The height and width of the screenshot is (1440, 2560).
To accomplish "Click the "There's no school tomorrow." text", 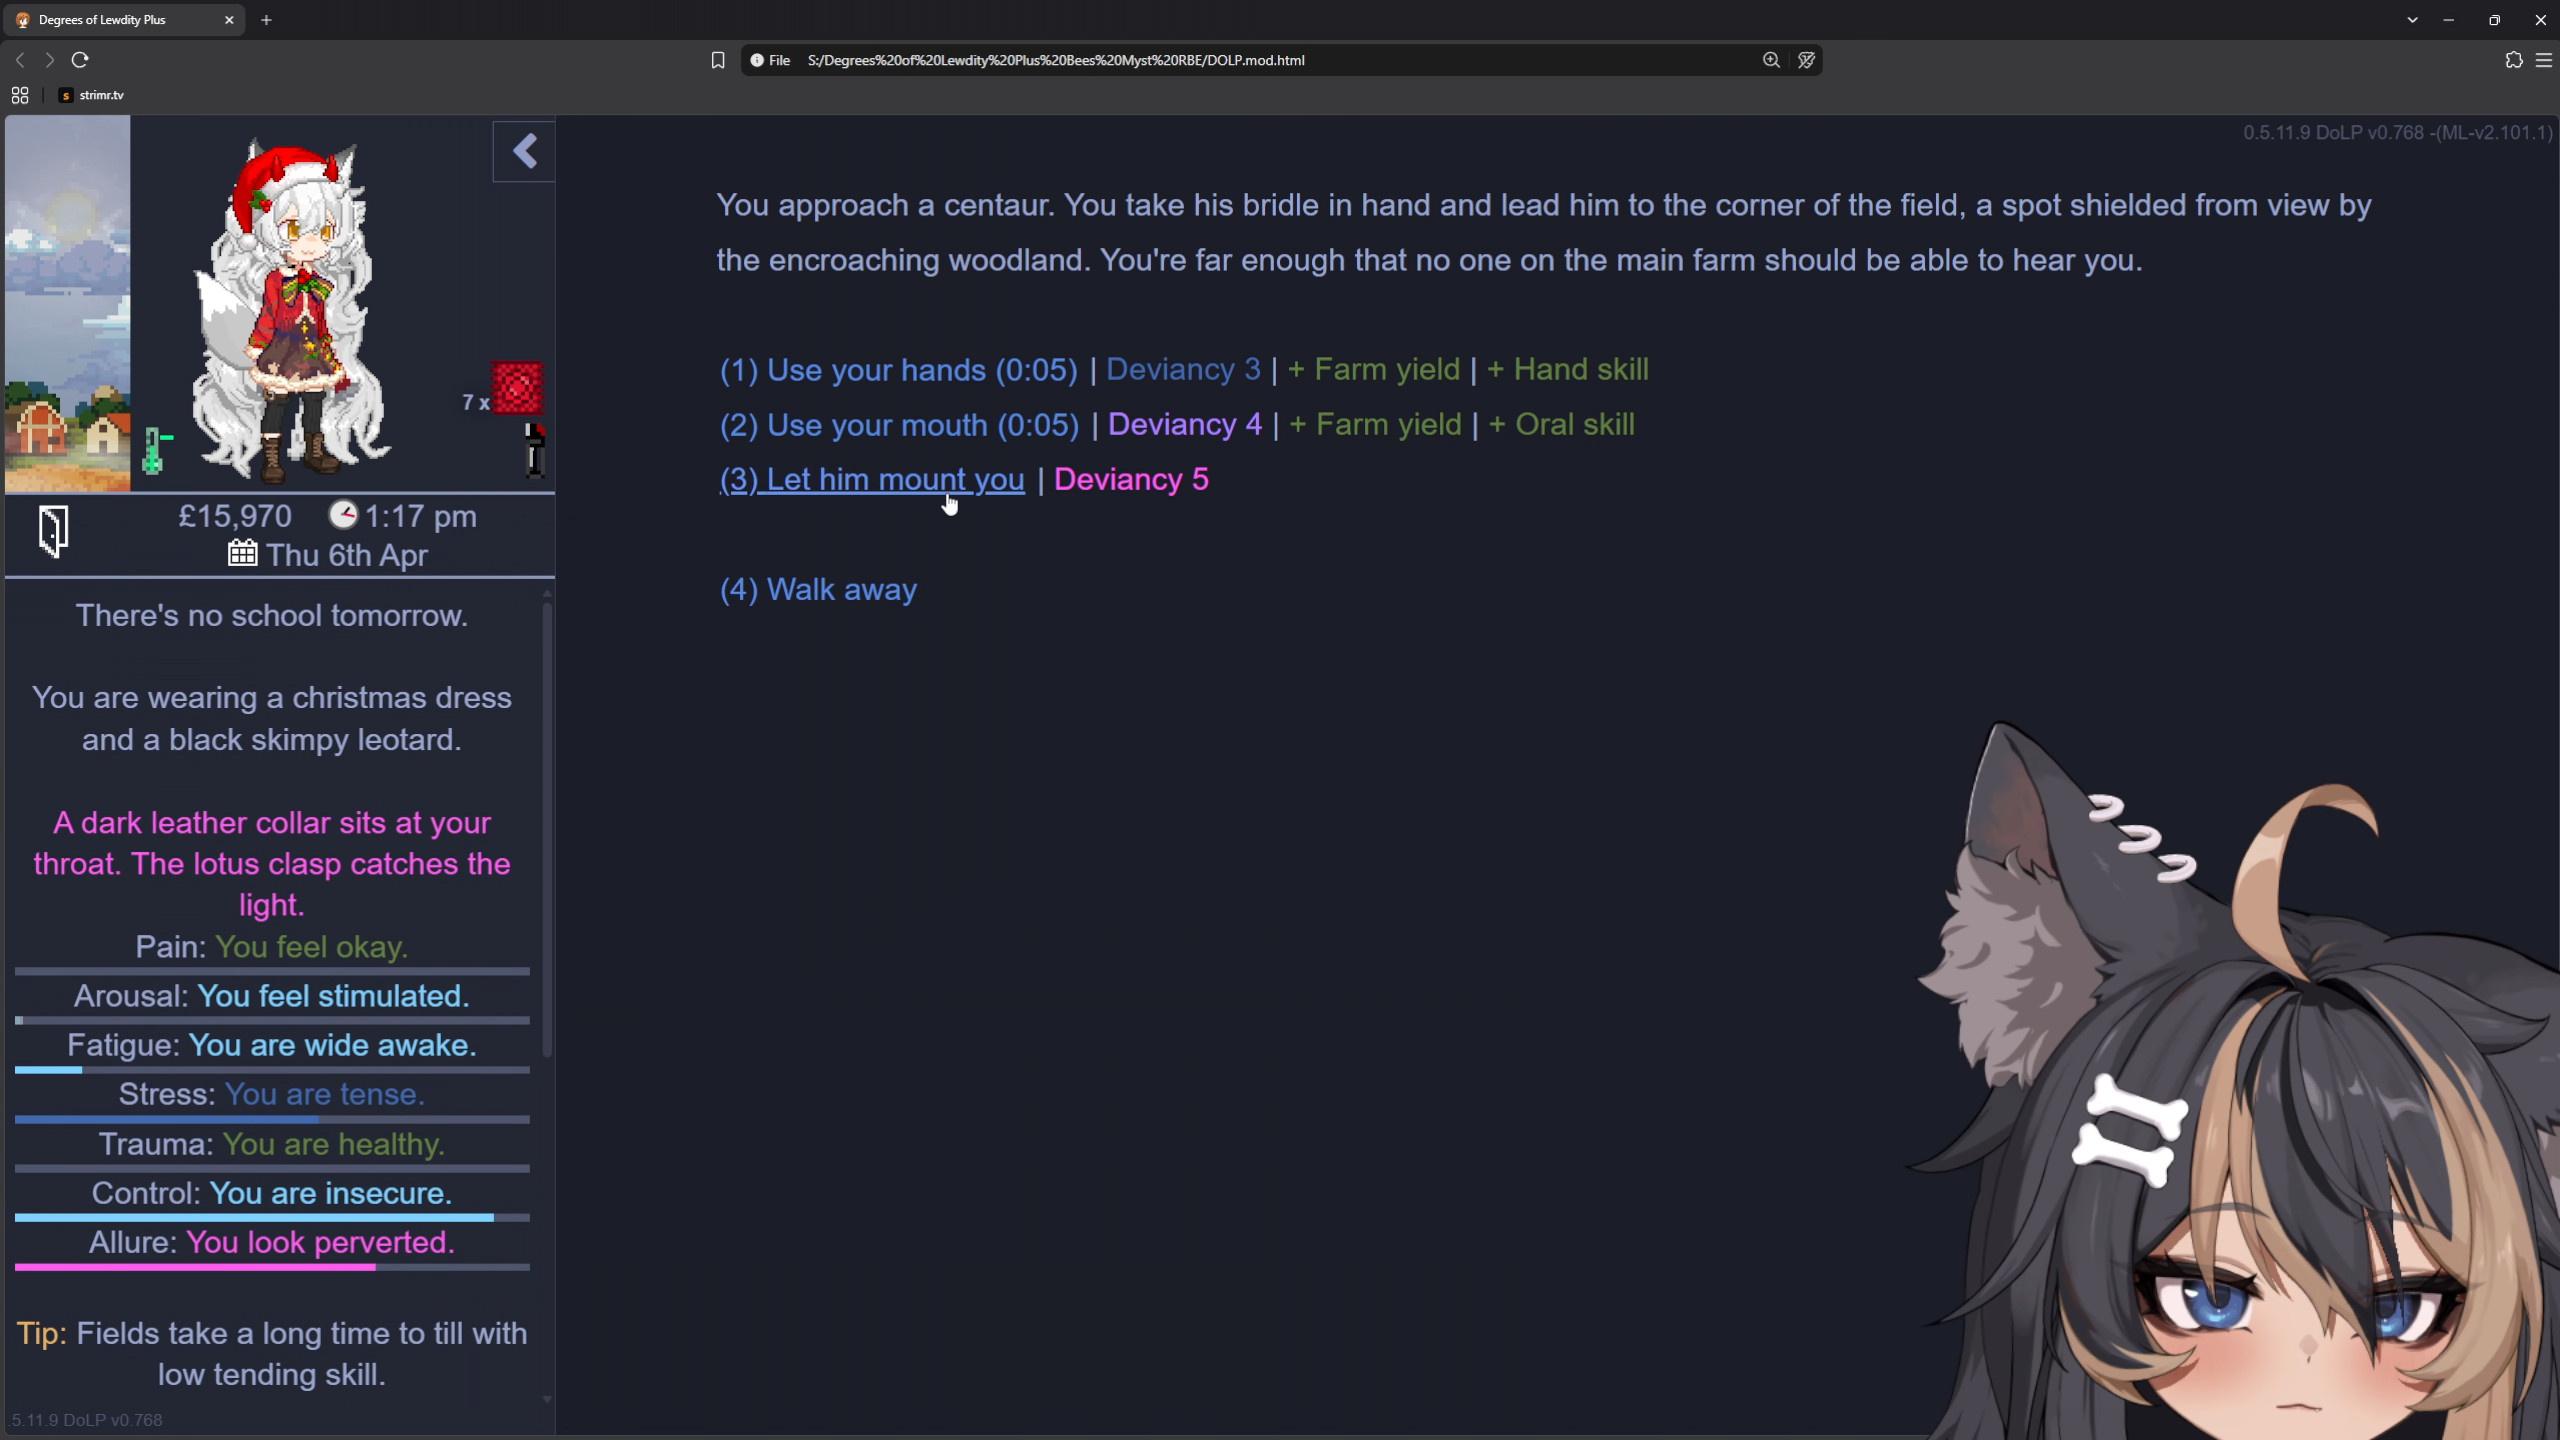I will pos(272,615).
